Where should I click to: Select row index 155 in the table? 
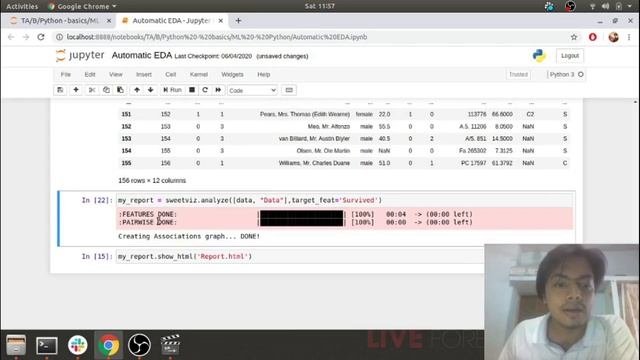pyautogui.click(x=126, y=163)
